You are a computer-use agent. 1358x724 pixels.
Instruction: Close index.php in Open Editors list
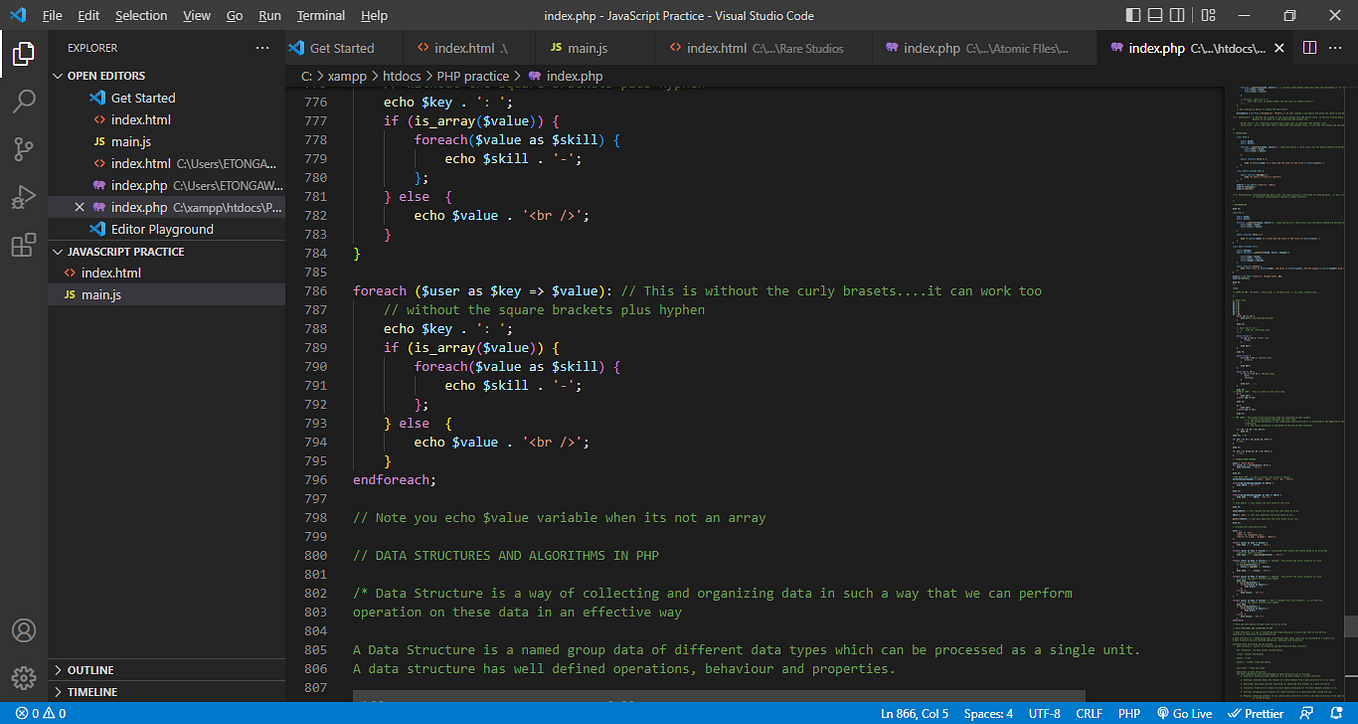coord(80,208)
